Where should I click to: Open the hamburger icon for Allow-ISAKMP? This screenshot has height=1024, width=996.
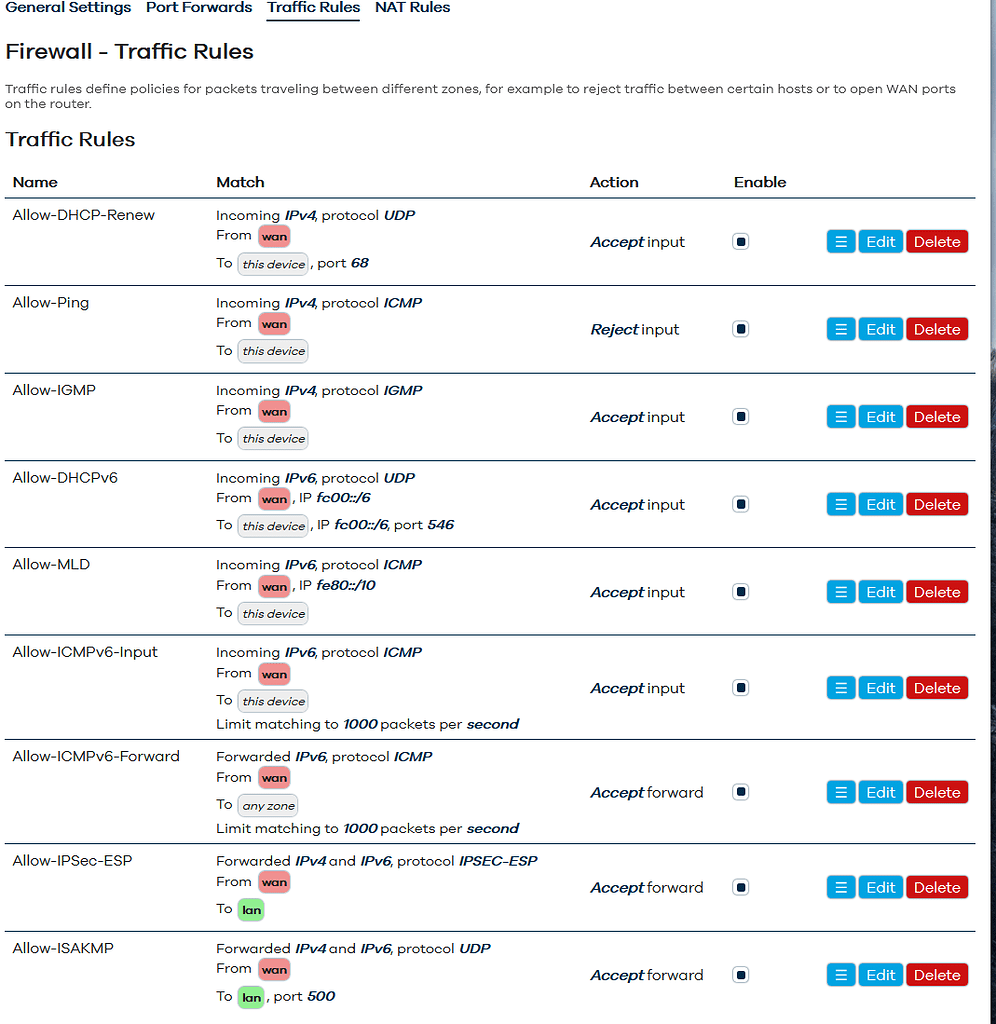[840, 974]
